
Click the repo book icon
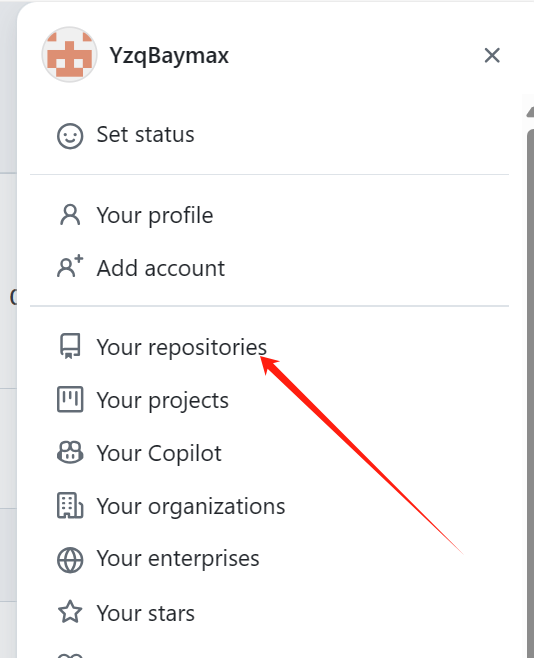[x=70, y=346]
